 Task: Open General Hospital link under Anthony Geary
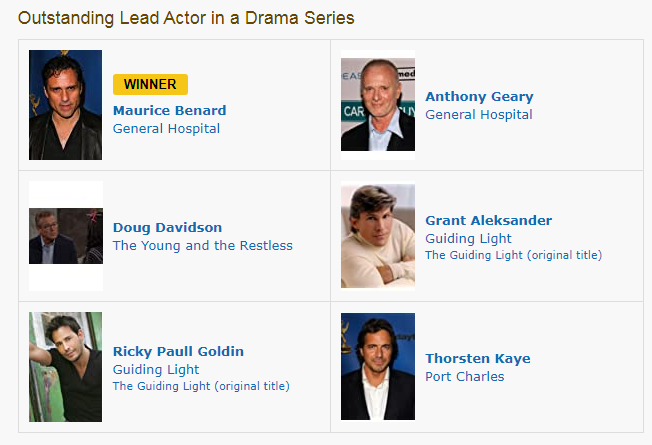coord(479,115)
